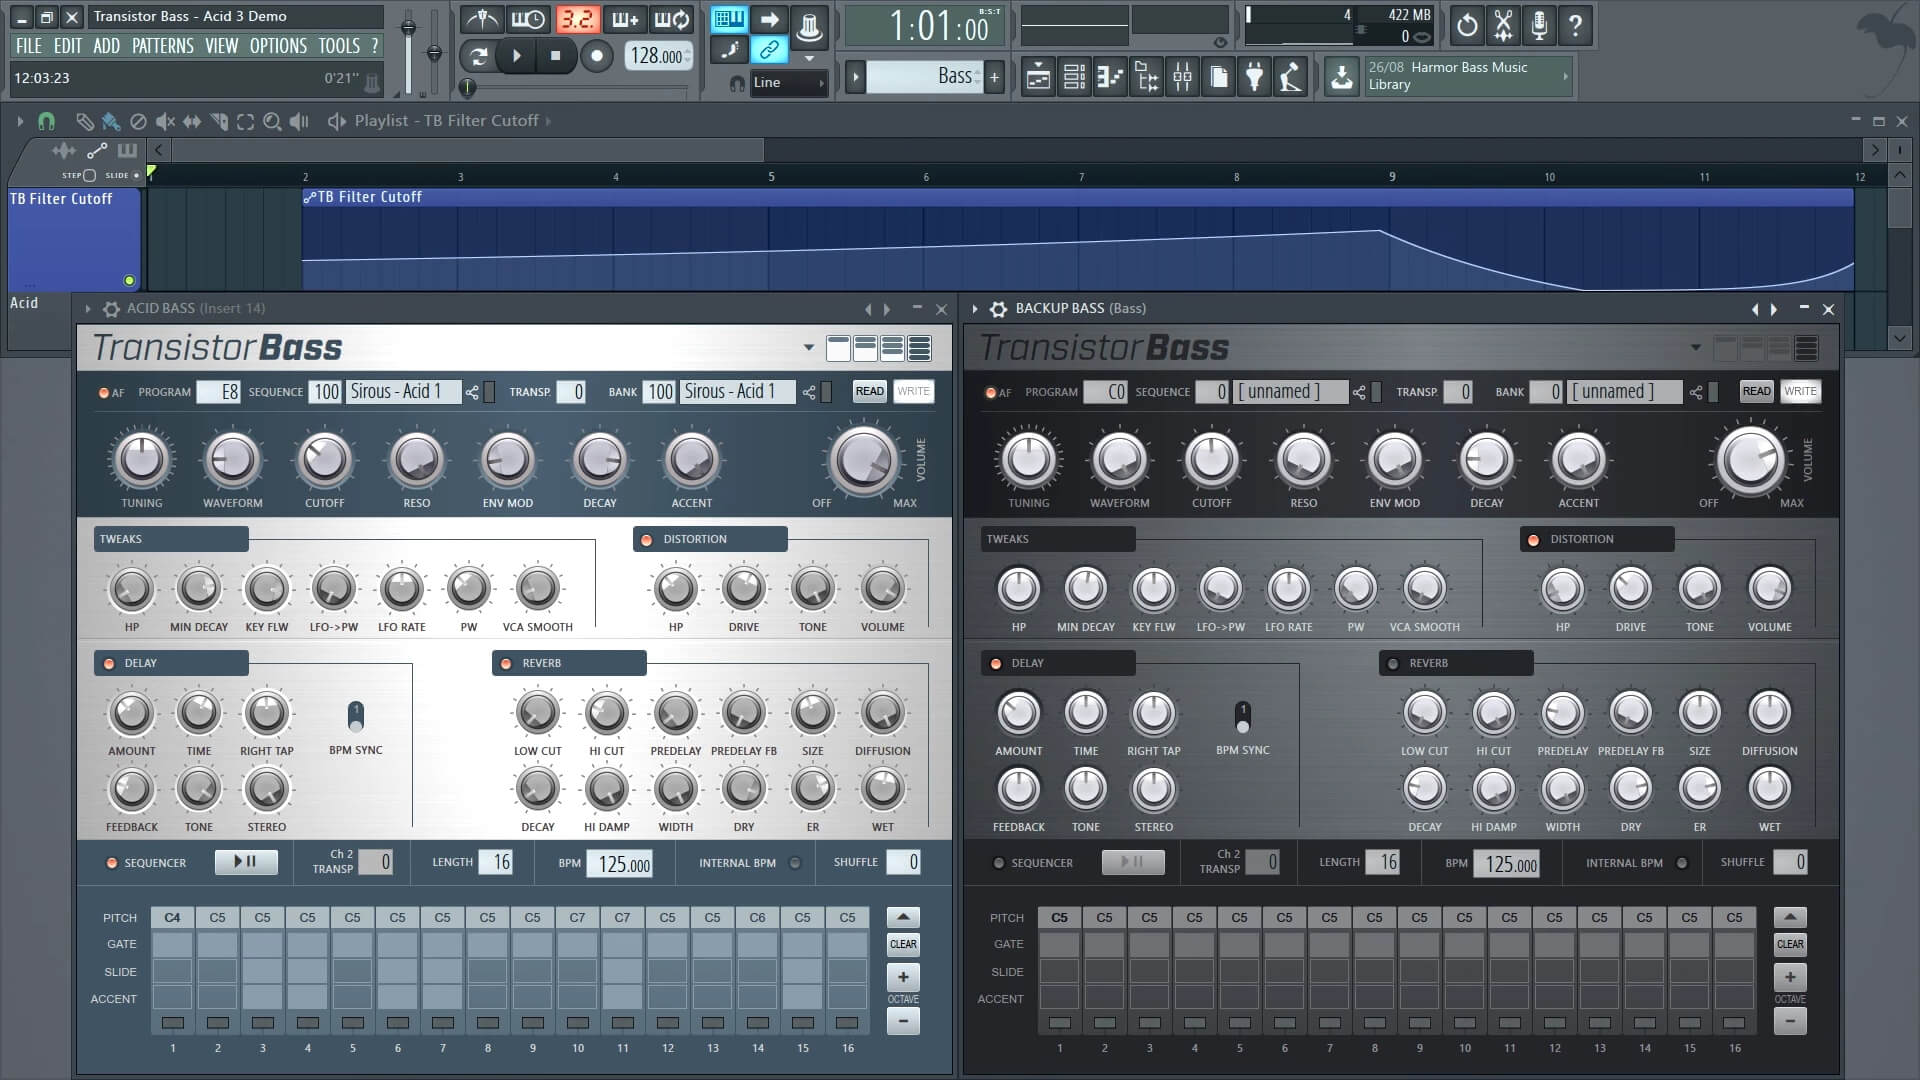Select the zoom tool in playlist toolbar
The image size is (1920, 1080).
coord(273,120)
